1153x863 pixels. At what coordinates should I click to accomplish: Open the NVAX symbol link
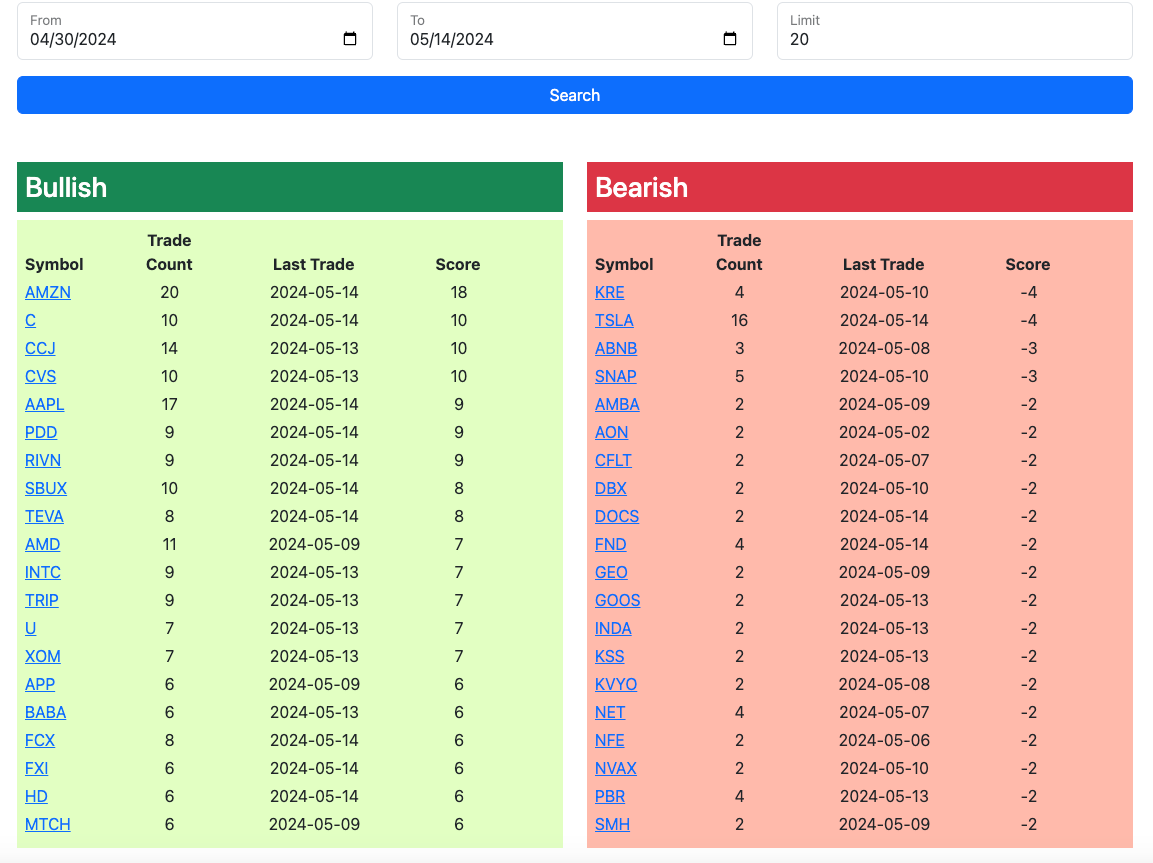pos(615,768)
